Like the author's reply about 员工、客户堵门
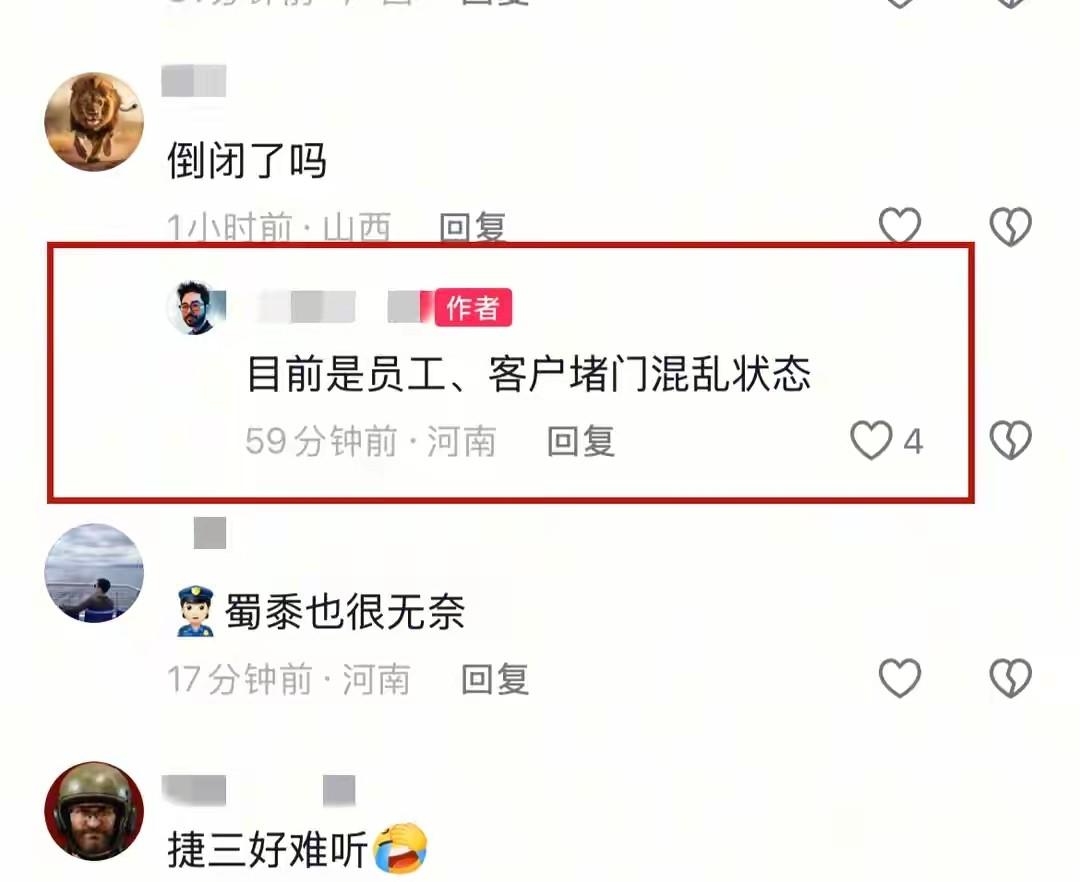 tap(871, 440)
